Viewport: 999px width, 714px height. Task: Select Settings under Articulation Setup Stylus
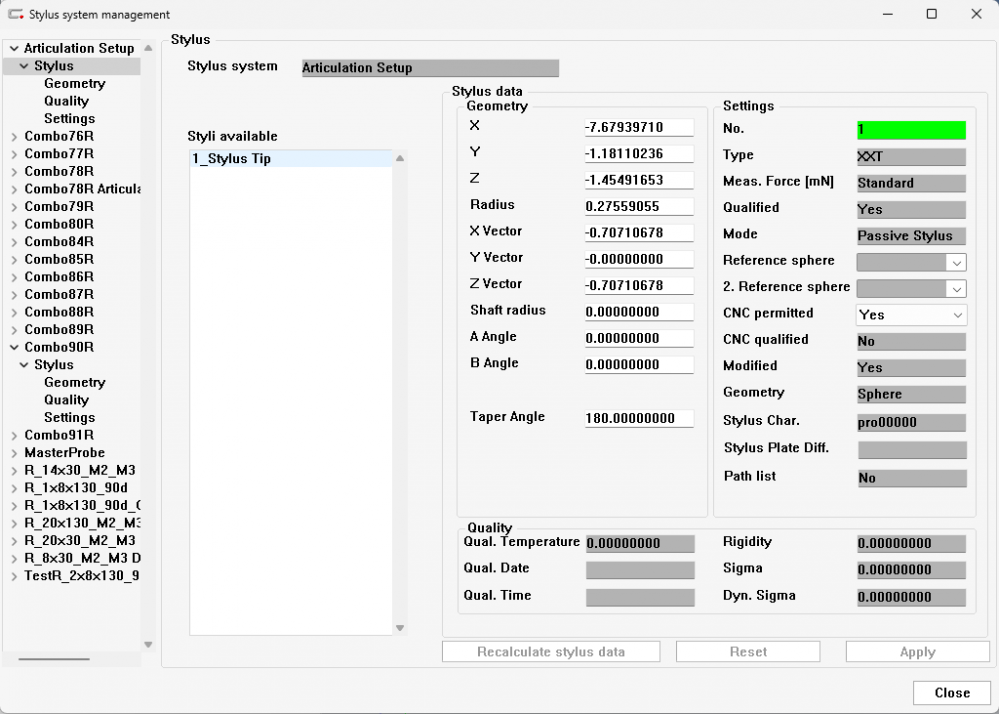click(69, 119)
